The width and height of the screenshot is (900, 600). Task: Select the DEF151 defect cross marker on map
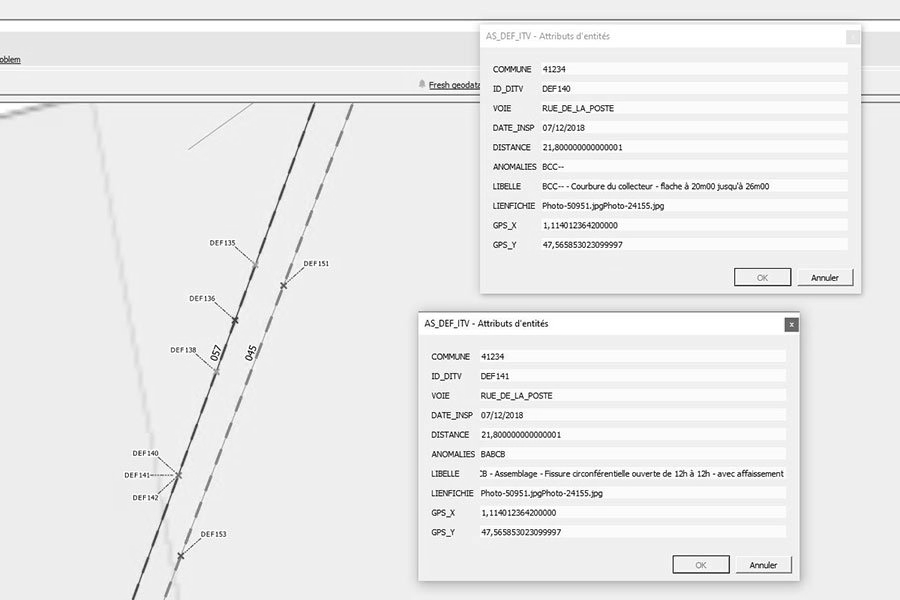[x=284, y=284]
